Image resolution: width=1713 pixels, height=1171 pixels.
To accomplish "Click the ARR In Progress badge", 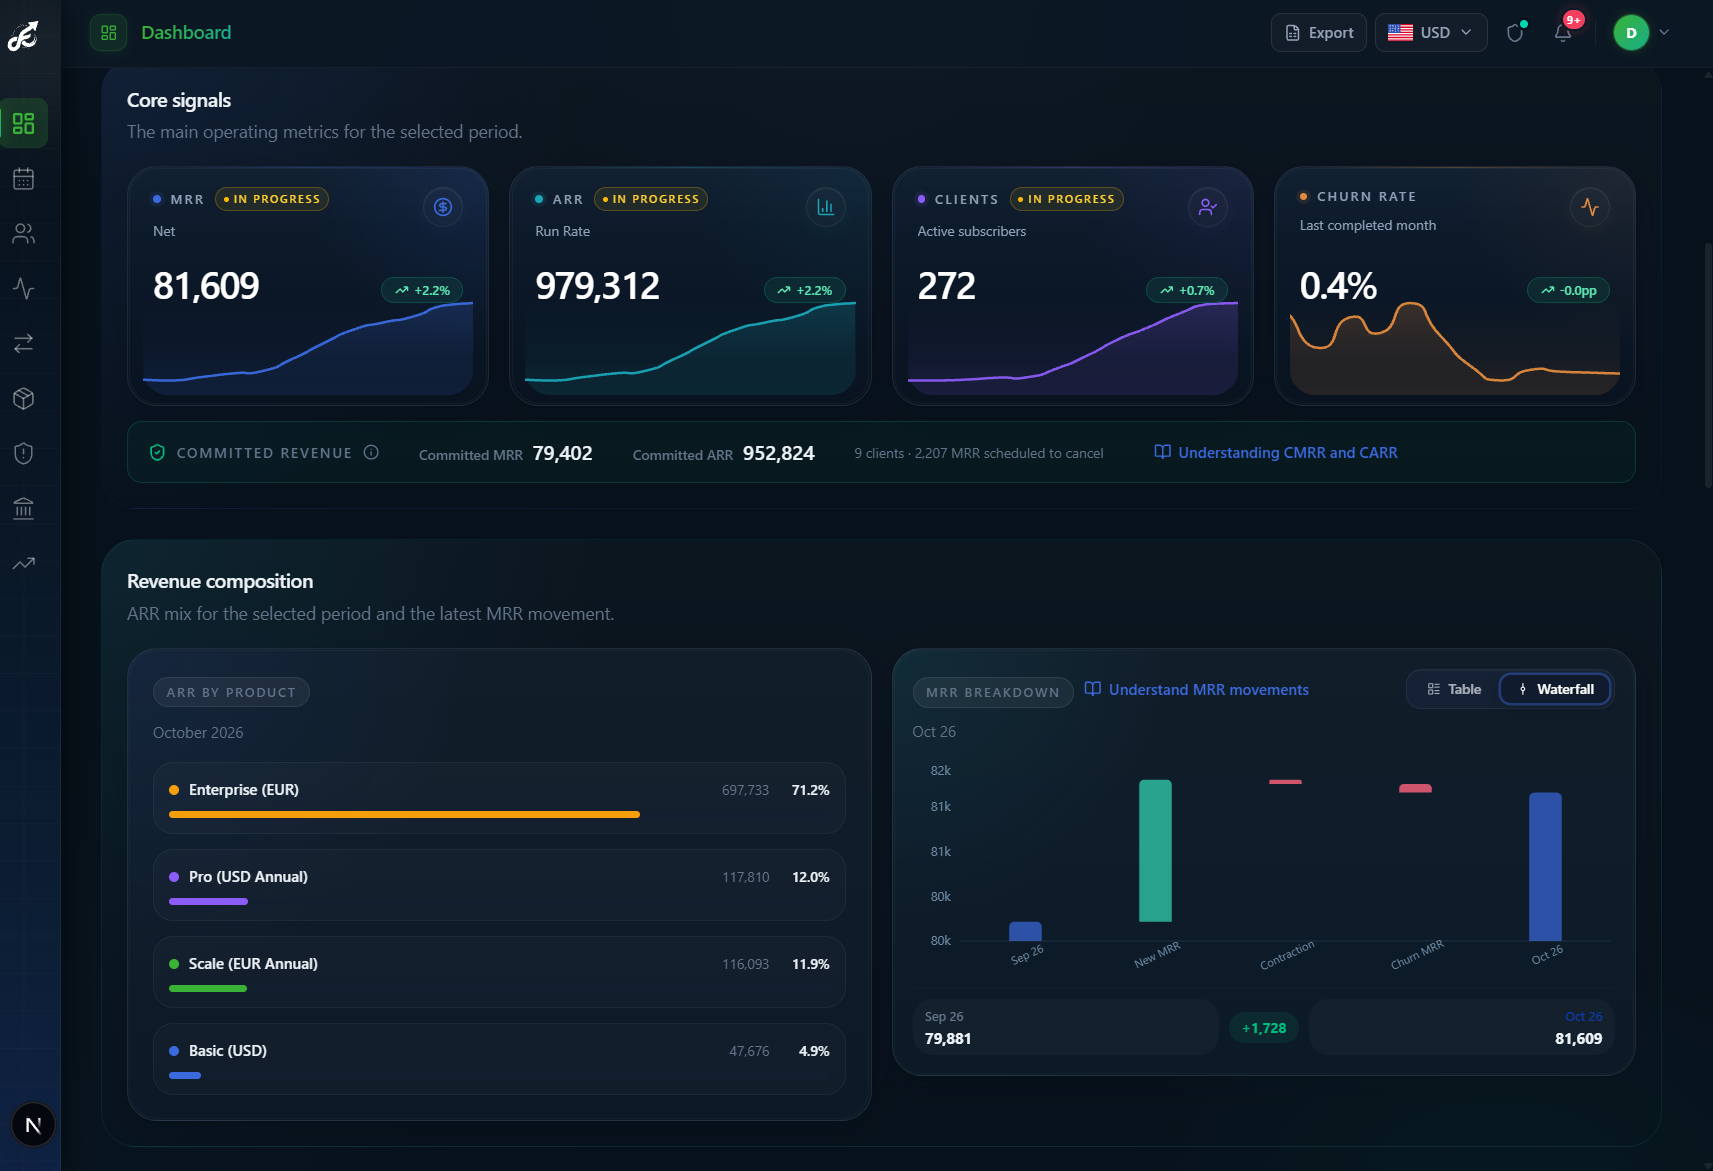I will pos(651,199).
